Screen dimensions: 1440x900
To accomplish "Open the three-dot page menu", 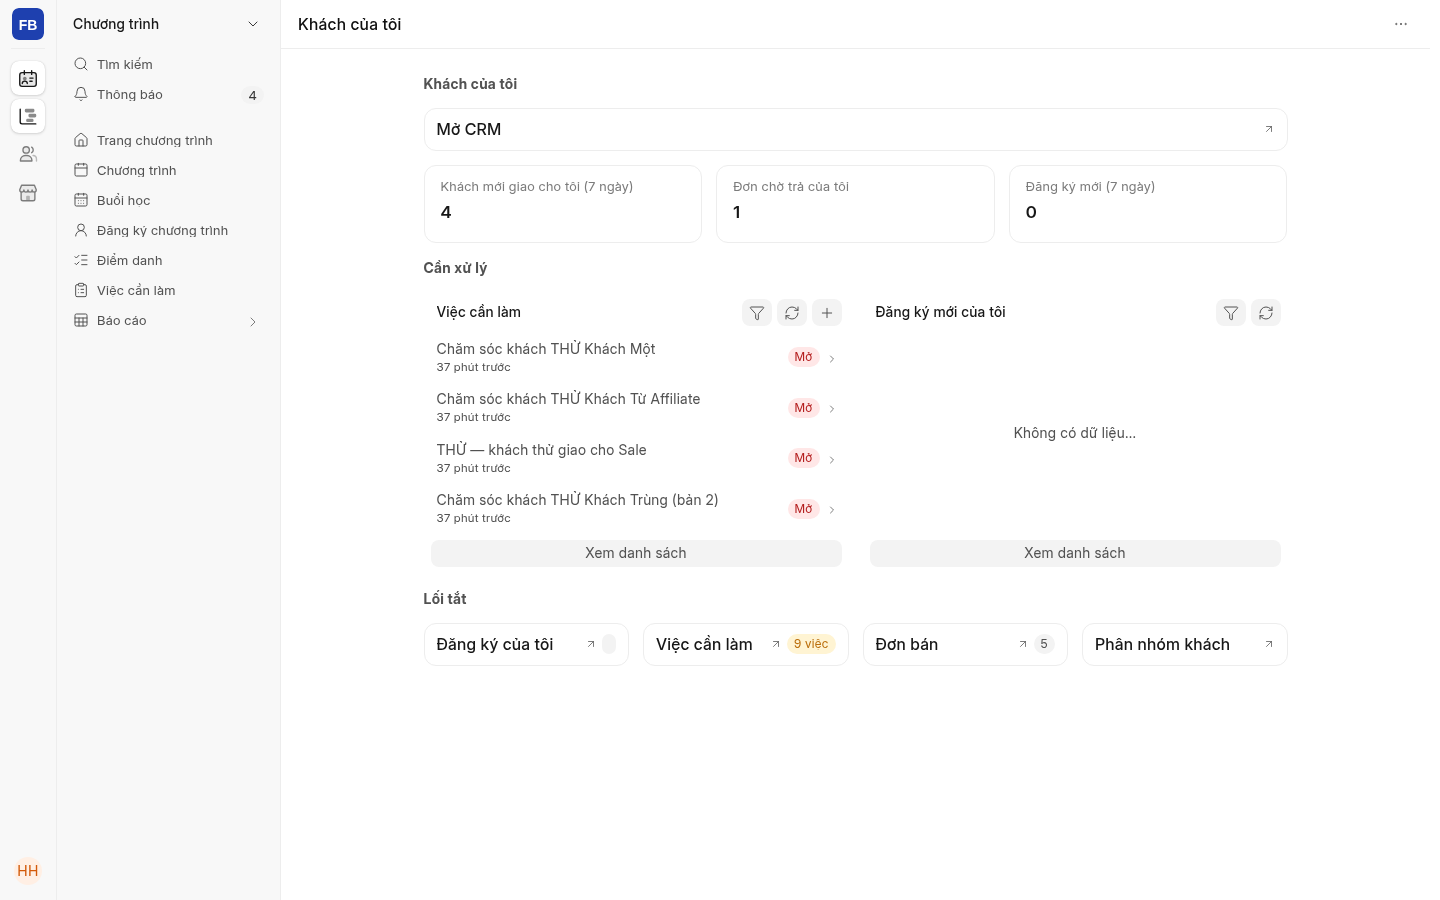I will click(x=1401, y=24).
